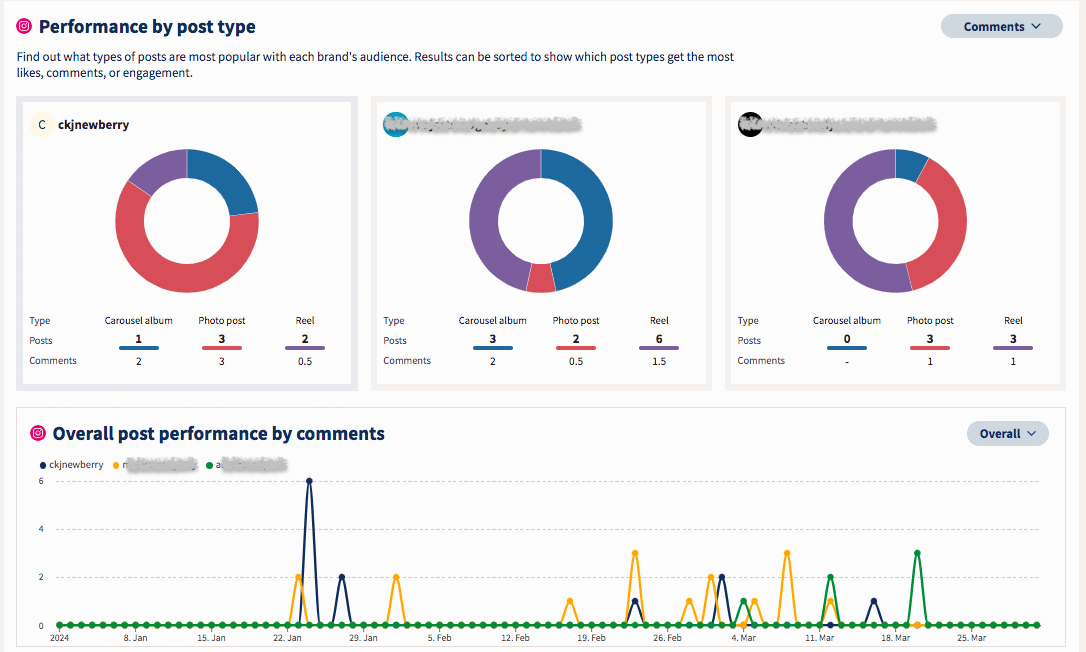The width and height of the screenshot is (1086, 652).
Task: Expand the Overall dropdown for the chart
Action: click(x=1008, y=434)
